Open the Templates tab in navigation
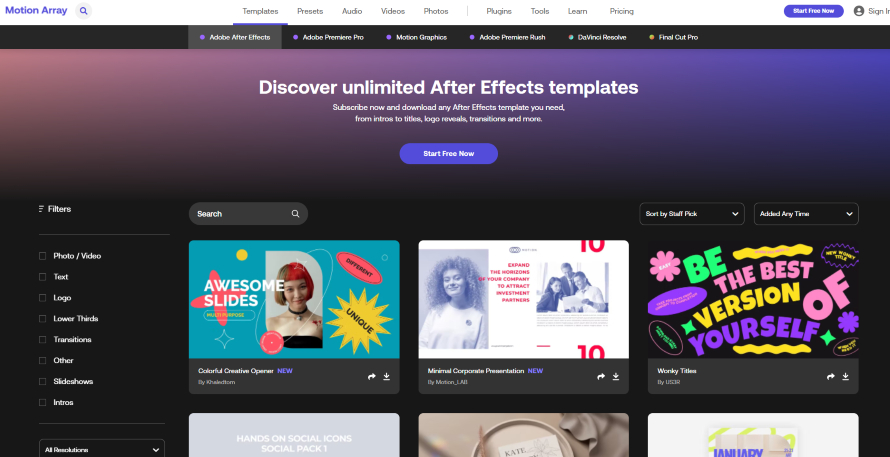Image resolution: width=890 pixels, height=457 pixels. tap(260, 11)
